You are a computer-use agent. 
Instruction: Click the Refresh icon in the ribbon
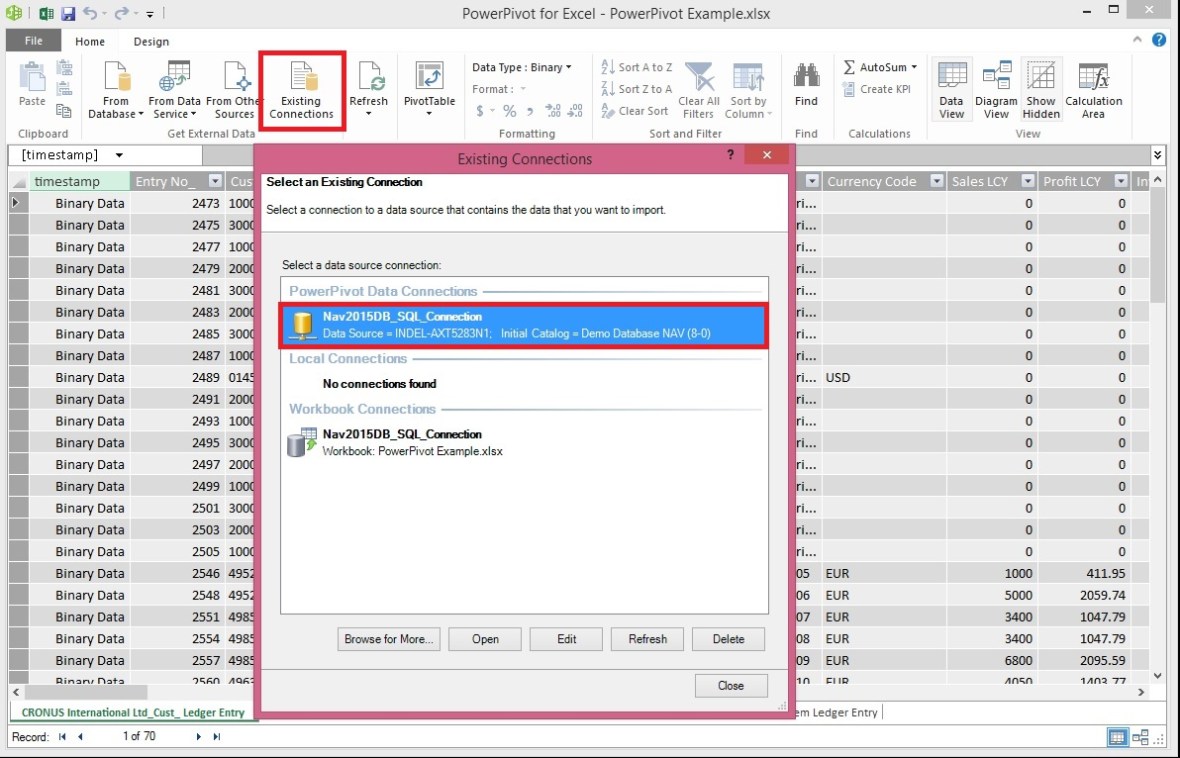368,90
